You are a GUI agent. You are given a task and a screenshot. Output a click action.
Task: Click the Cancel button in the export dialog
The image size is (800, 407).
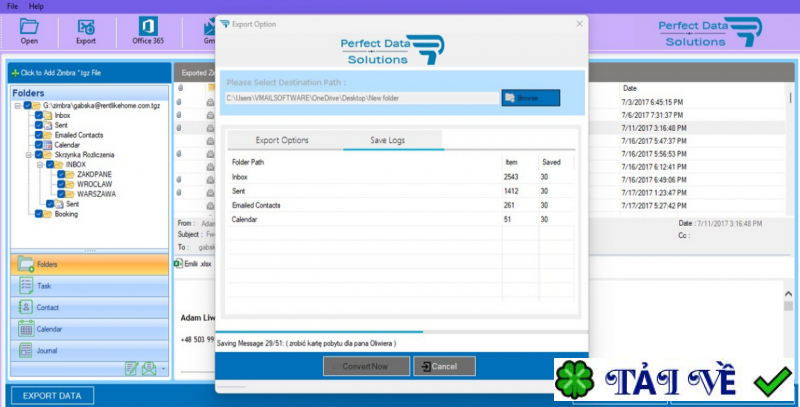pos(444,366)
